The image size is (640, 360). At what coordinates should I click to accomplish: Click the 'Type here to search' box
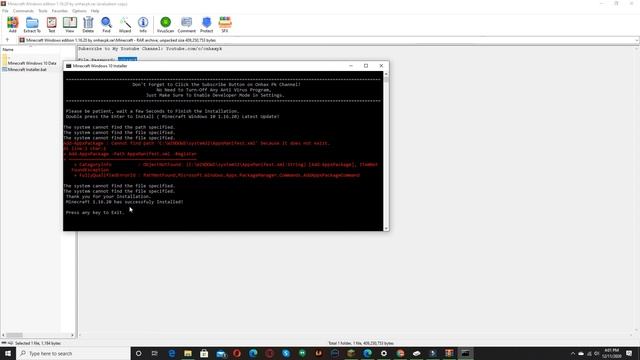coord(73,353)
